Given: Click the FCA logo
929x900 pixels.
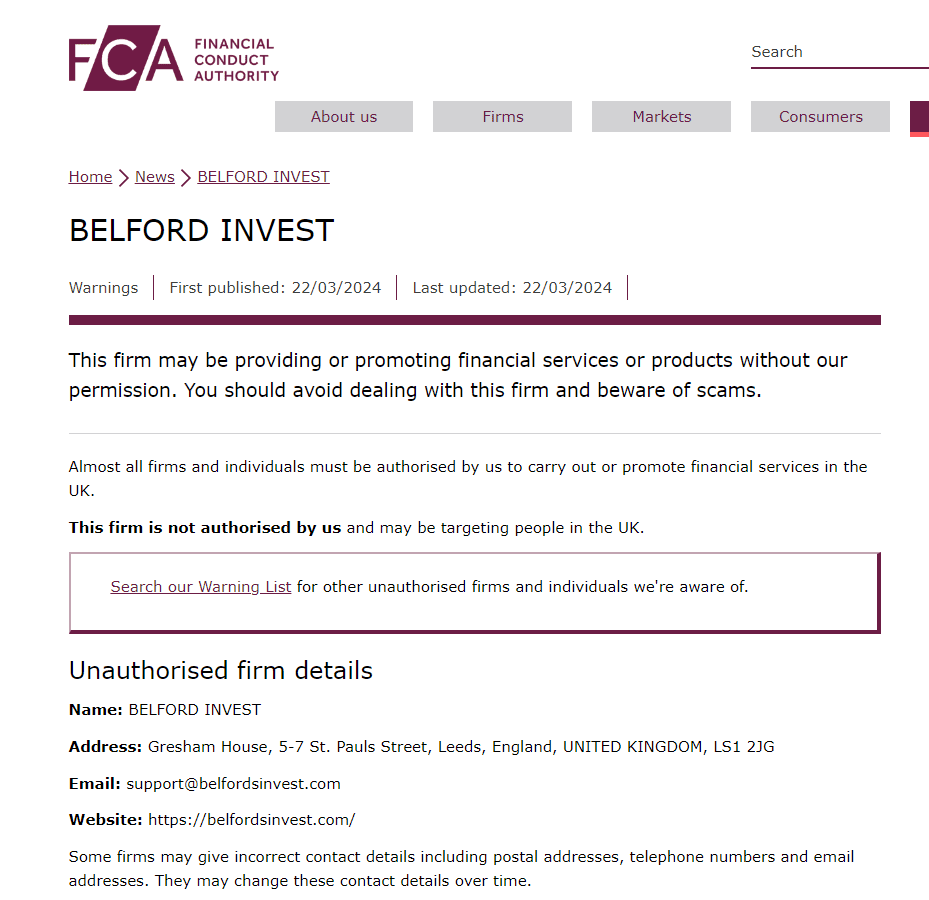Looking at the screenshot, I should [x=174, y=58].
